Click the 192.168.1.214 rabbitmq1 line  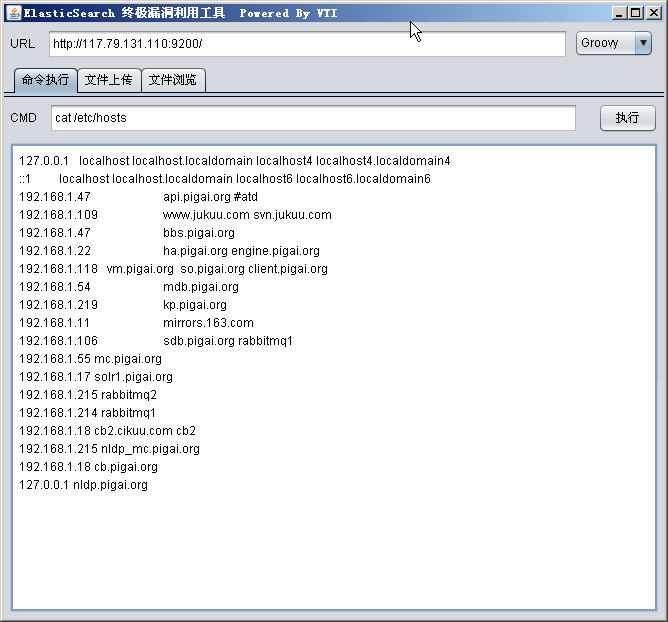[87, 413]
